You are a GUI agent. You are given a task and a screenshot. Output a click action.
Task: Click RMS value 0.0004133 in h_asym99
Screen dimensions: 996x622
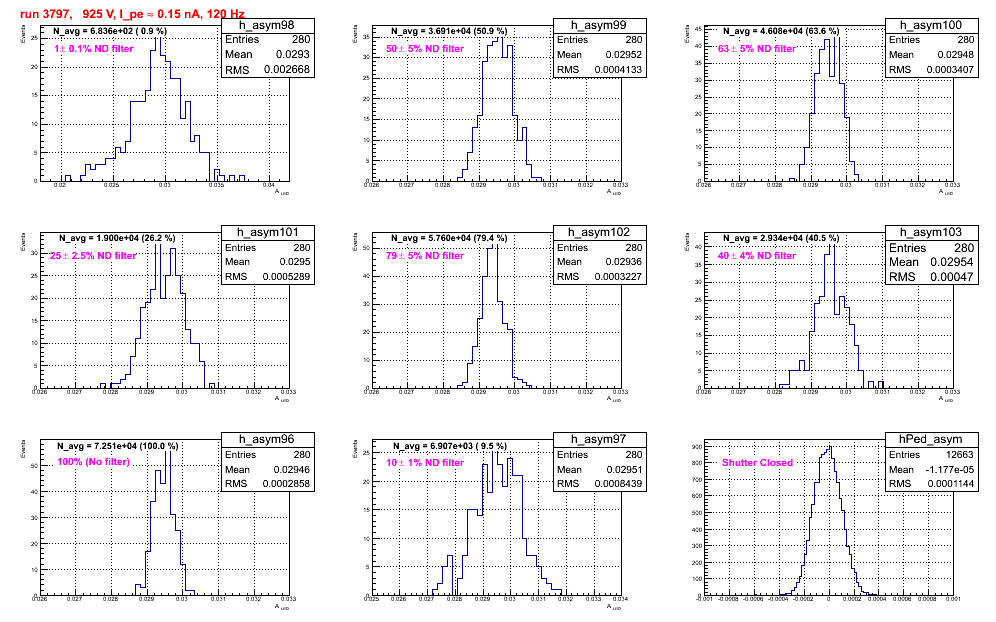pyautogui.click(x=619, y=70)
